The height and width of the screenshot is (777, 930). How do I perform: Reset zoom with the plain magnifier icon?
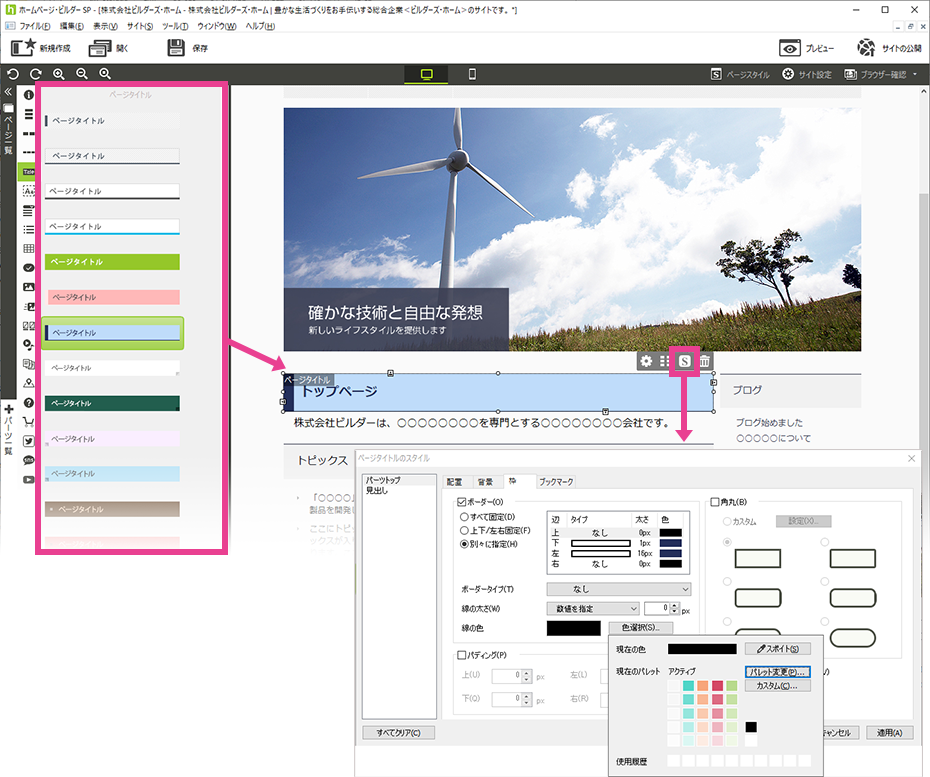coord(105,74)
